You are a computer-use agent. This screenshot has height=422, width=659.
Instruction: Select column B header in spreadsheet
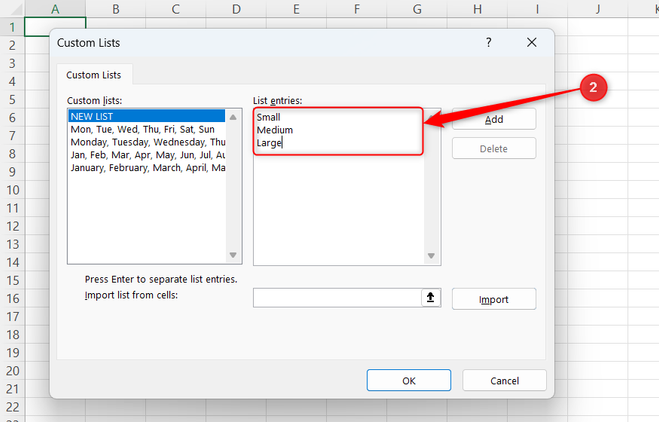pyautogui.click(x=116, y=9)
